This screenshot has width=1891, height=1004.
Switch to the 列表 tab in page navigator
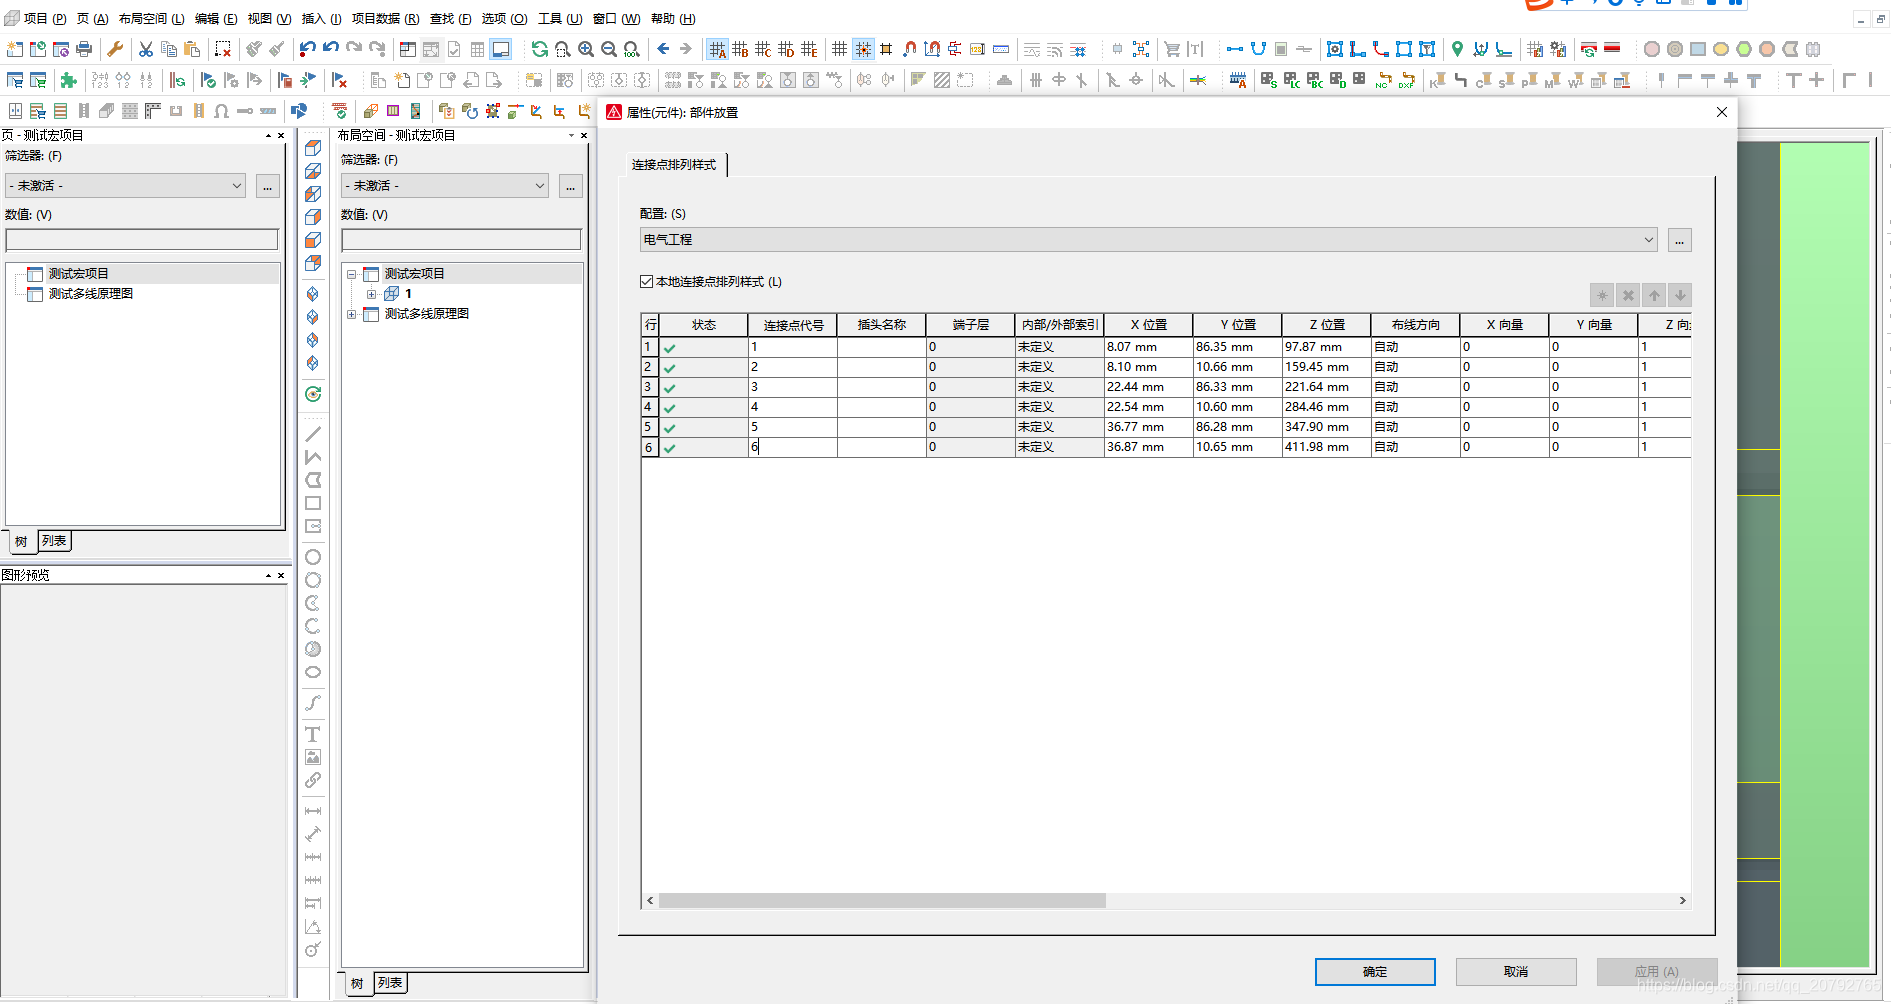click(x=54, y=541)
